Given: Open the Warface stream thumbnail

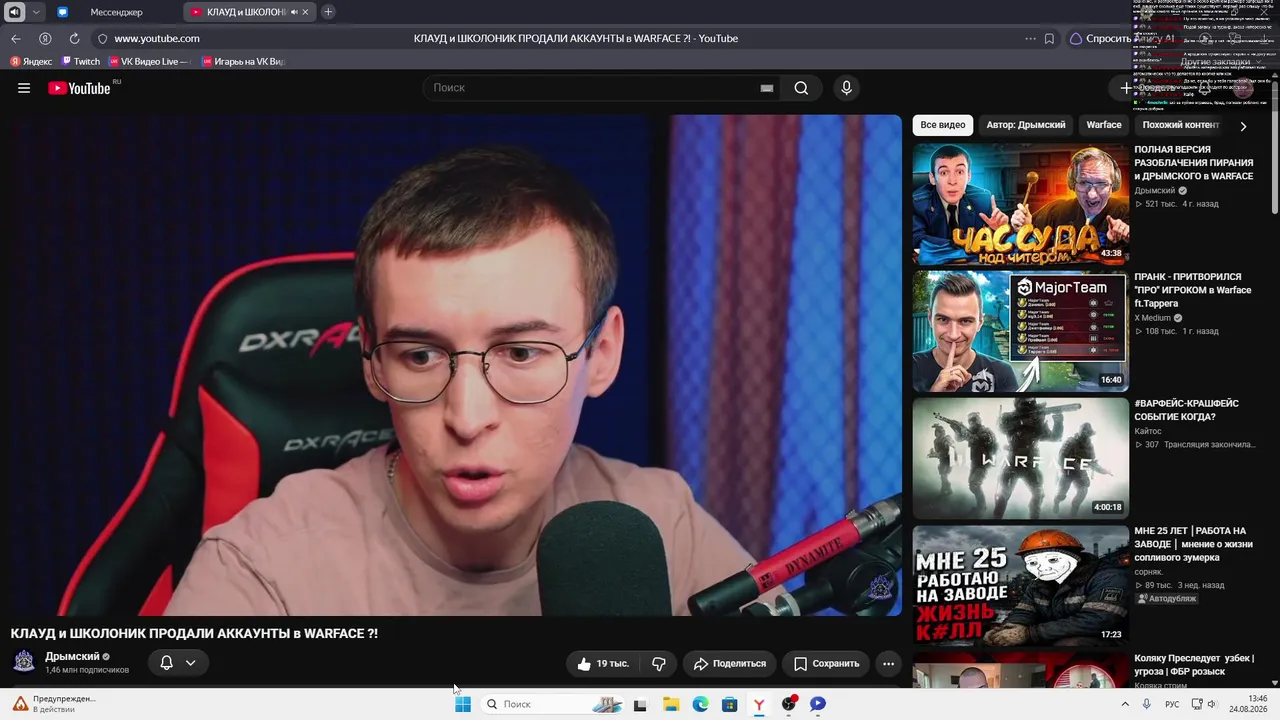Looking at the screenshot, I should coord(1020,458).
